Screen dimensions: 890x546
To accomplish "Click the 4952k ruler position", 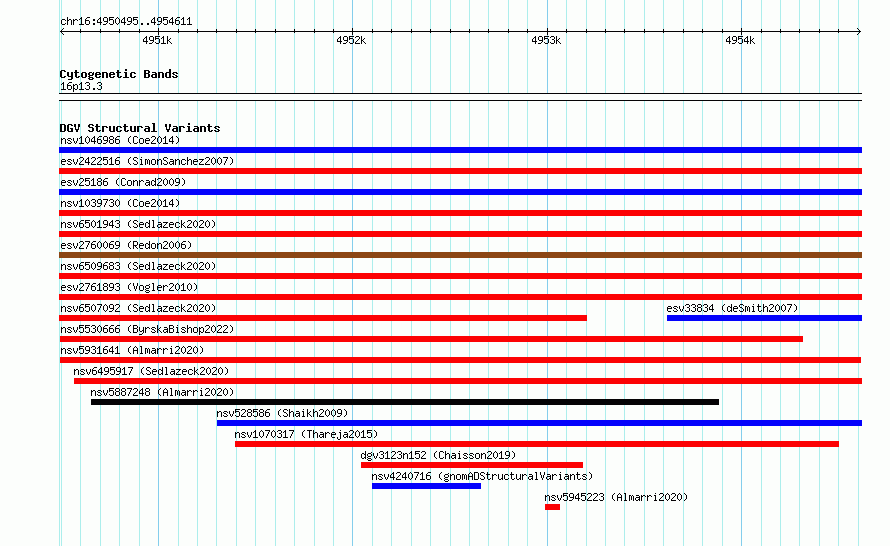I will [x=351, y=40].
